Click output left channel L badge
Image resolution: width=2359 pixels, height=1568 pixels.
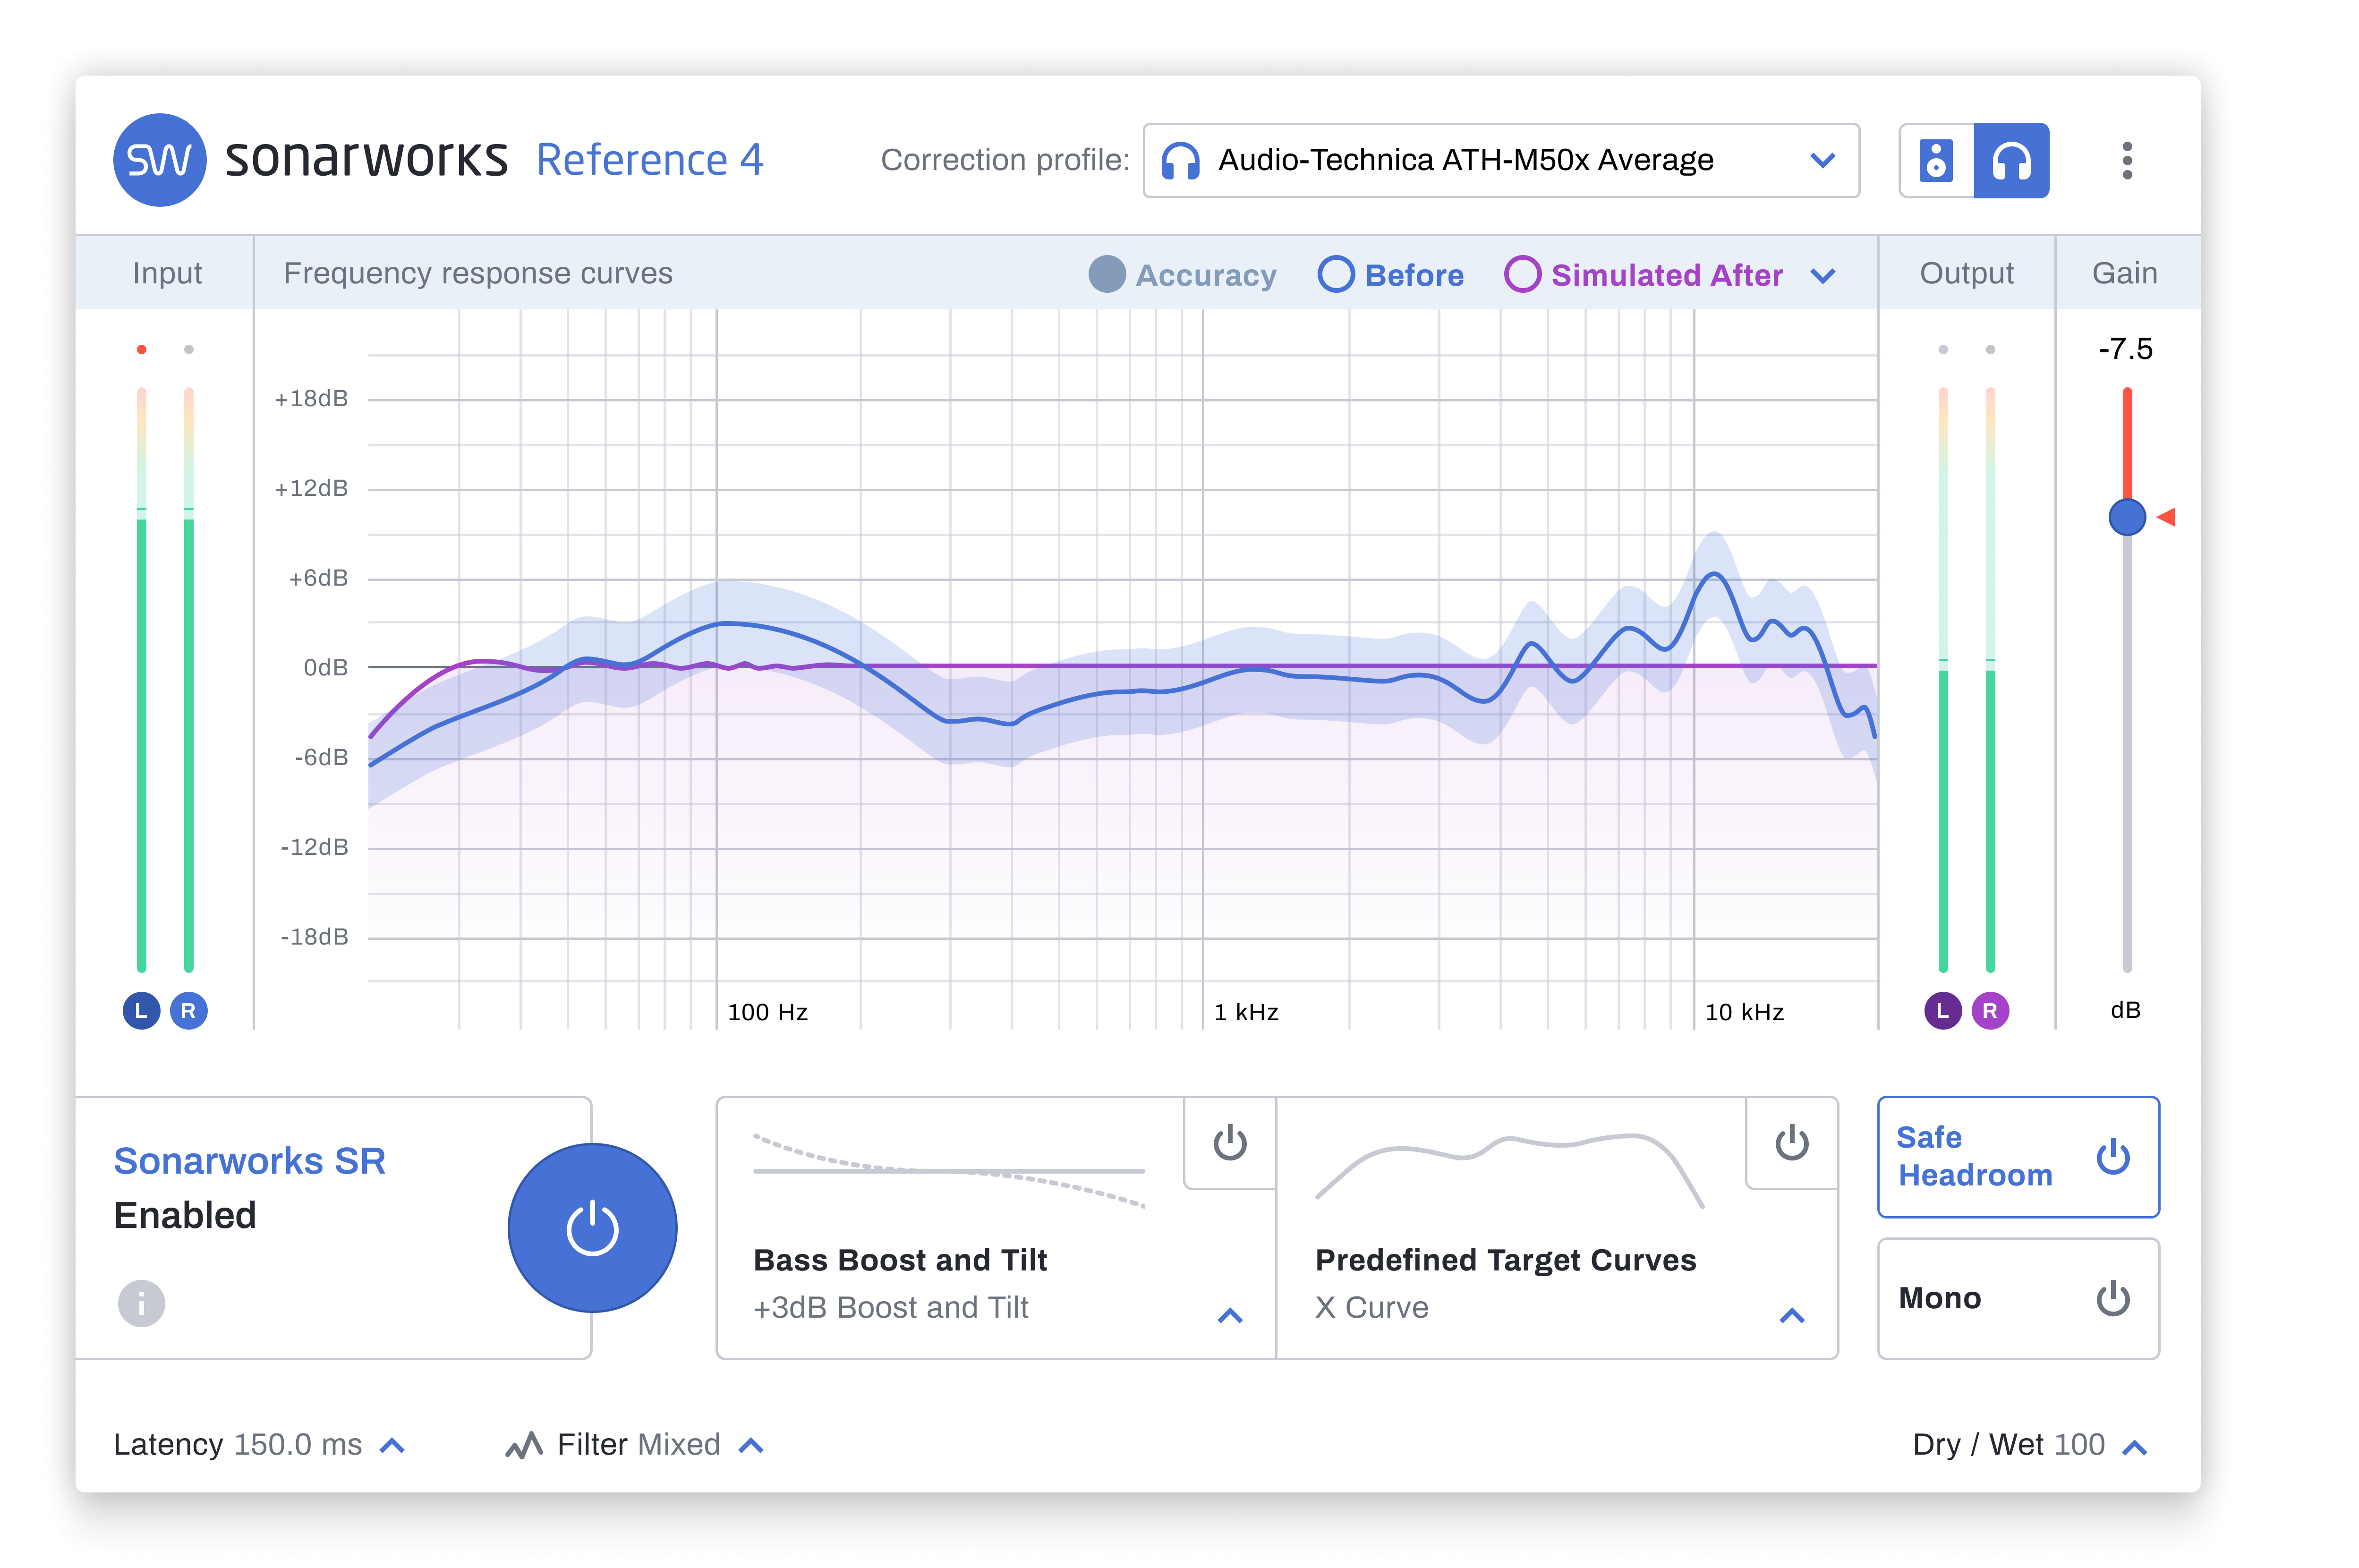pos(1942,1010)
